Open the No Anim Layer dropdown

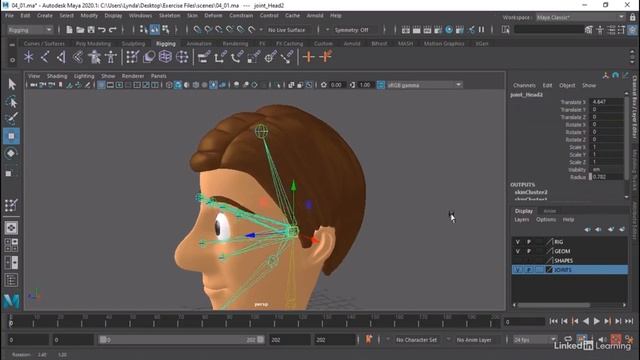click(473, 340)
